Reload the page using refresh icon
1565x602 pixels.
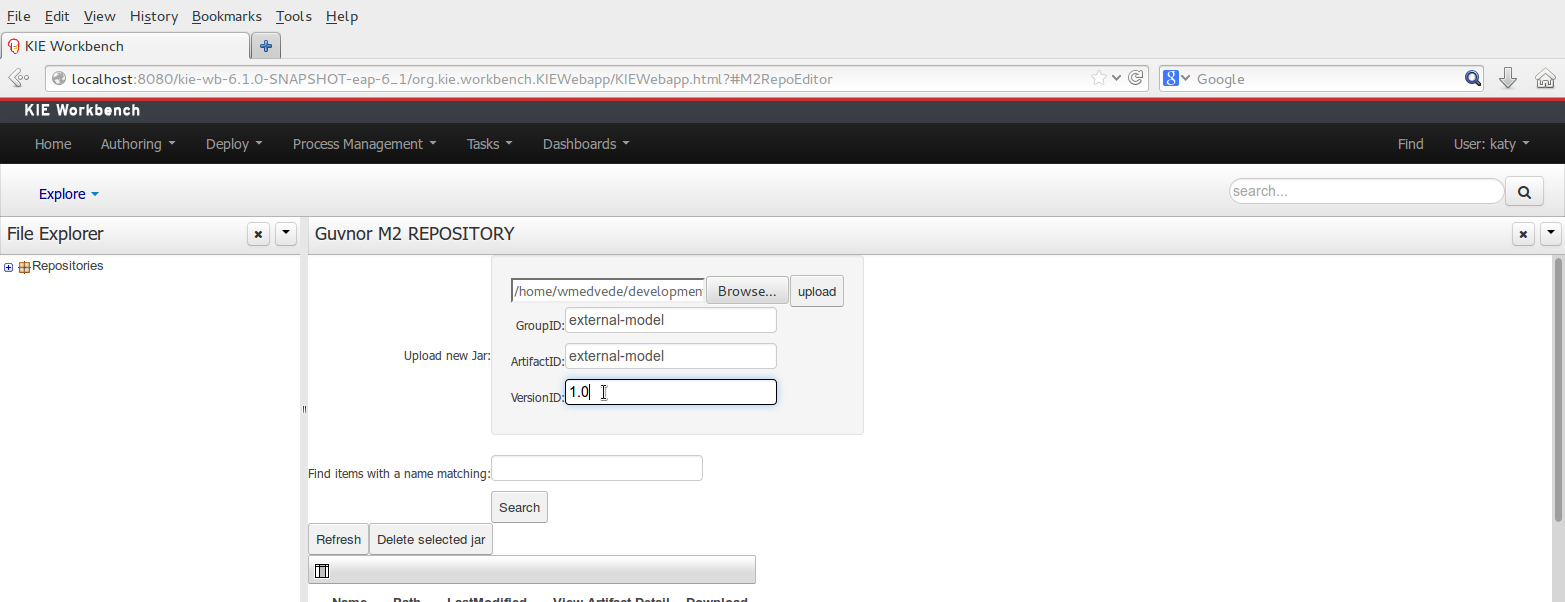1136,78
